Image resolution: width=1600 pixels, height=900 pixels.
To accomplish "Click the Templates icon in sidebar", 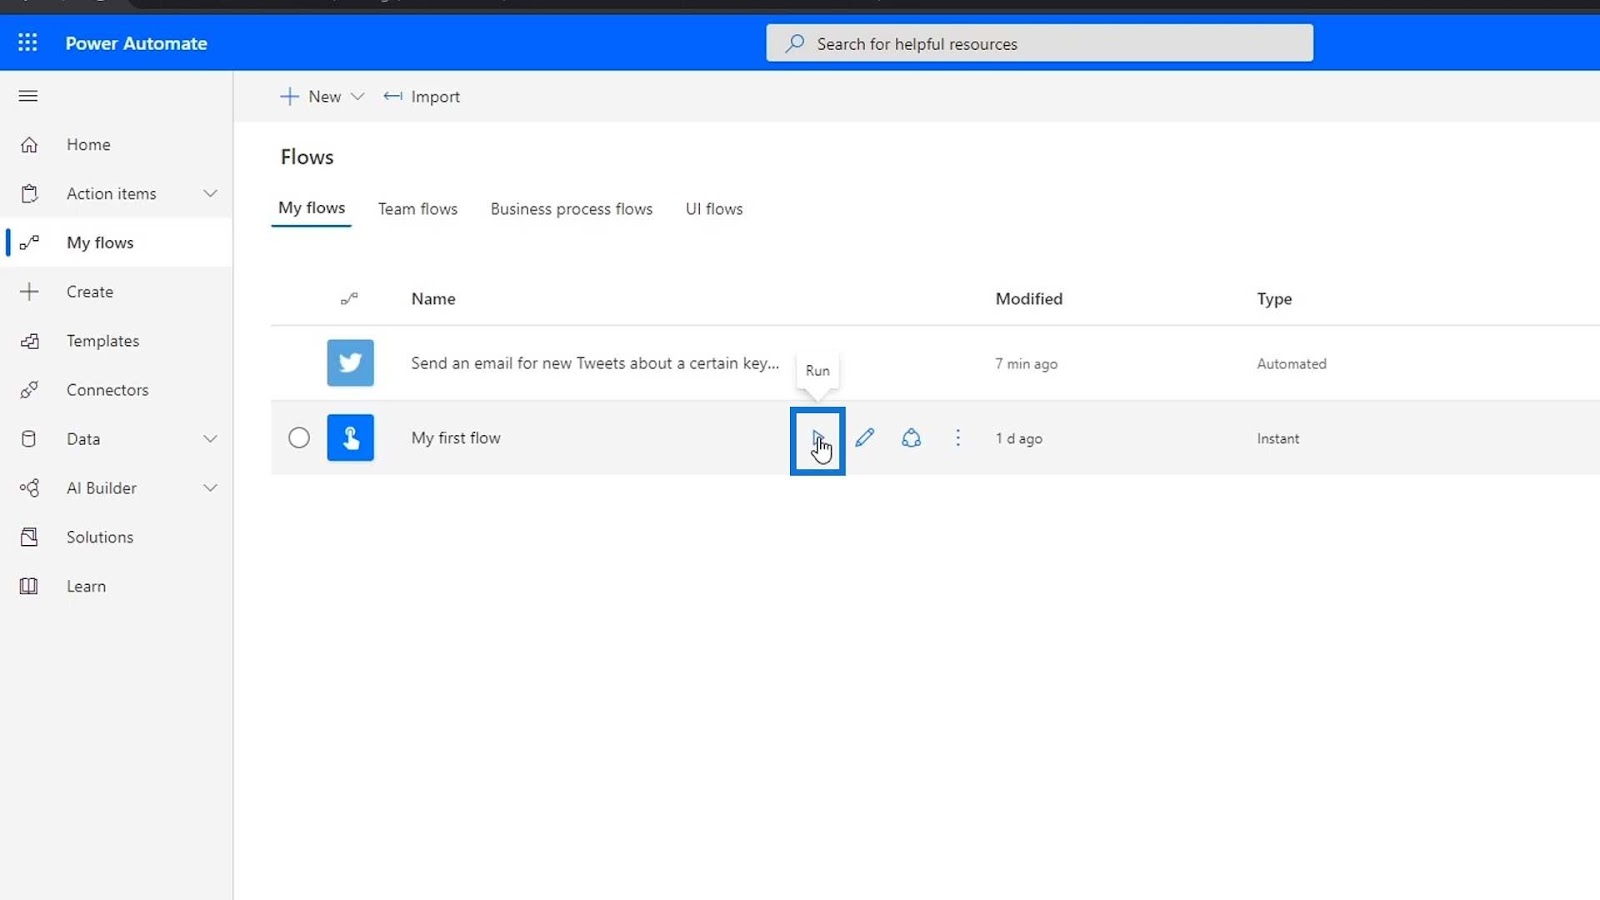I will click(29, 341).
